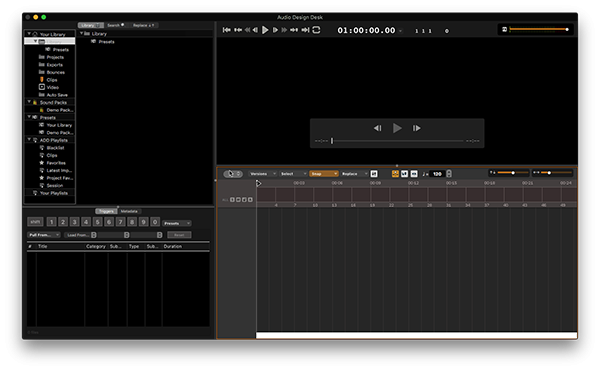Viewport: 600px width, 371px height.
Task: Click the Reset button in Triggers panel
Action: (x=179, y=235)
